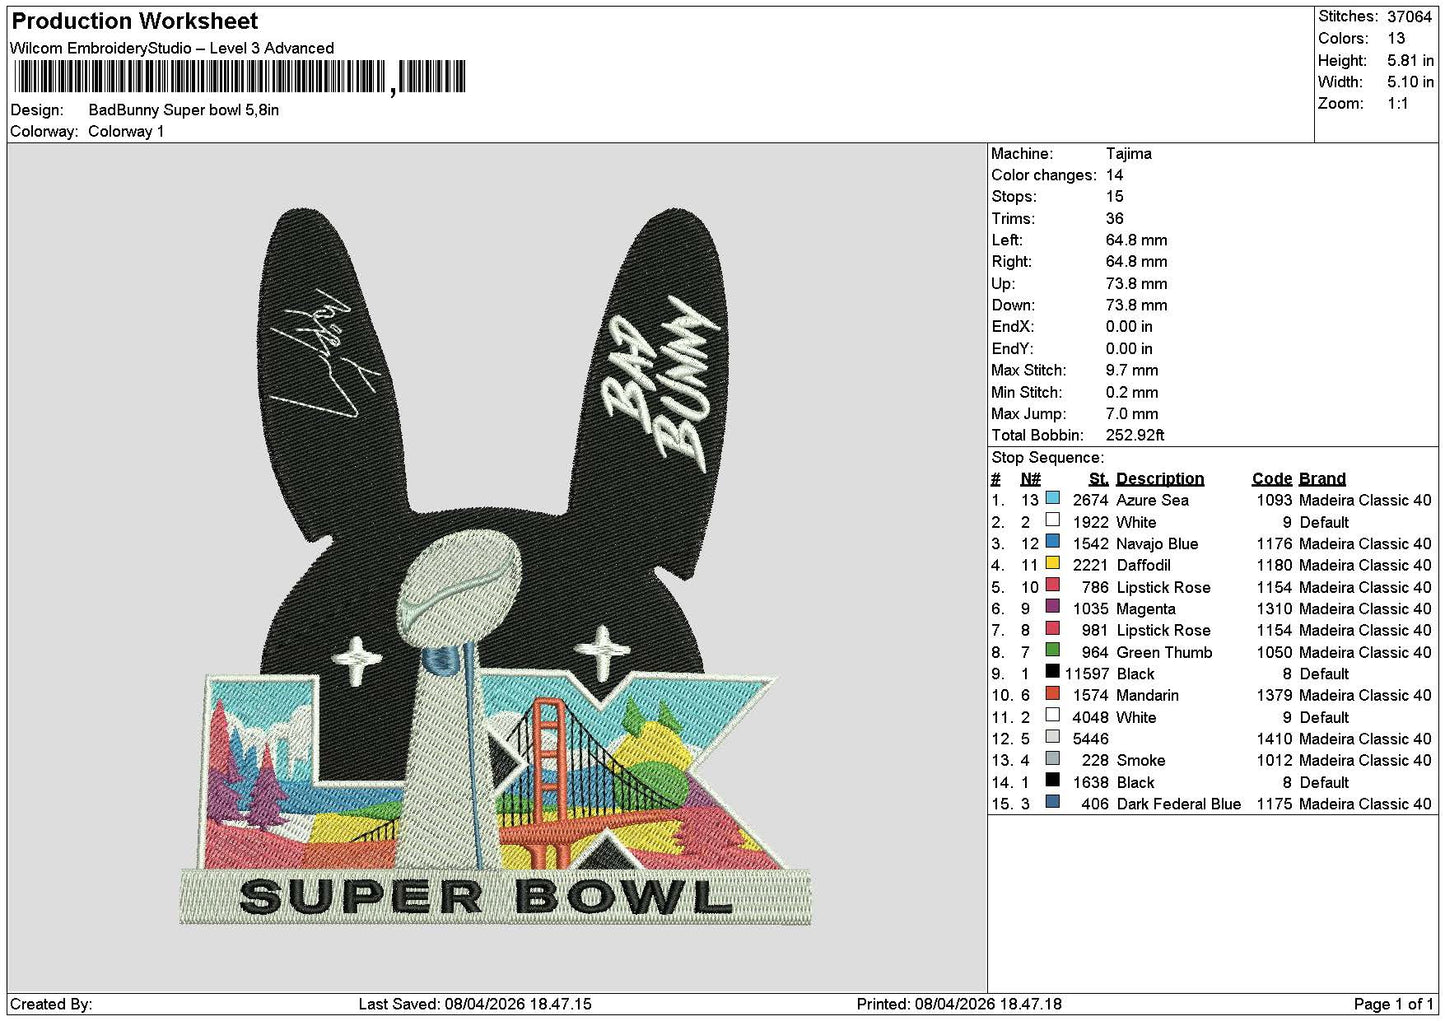1445x1021 pixels.
Task: Click the Colors value 13
Action: (x=1396, y=38)
